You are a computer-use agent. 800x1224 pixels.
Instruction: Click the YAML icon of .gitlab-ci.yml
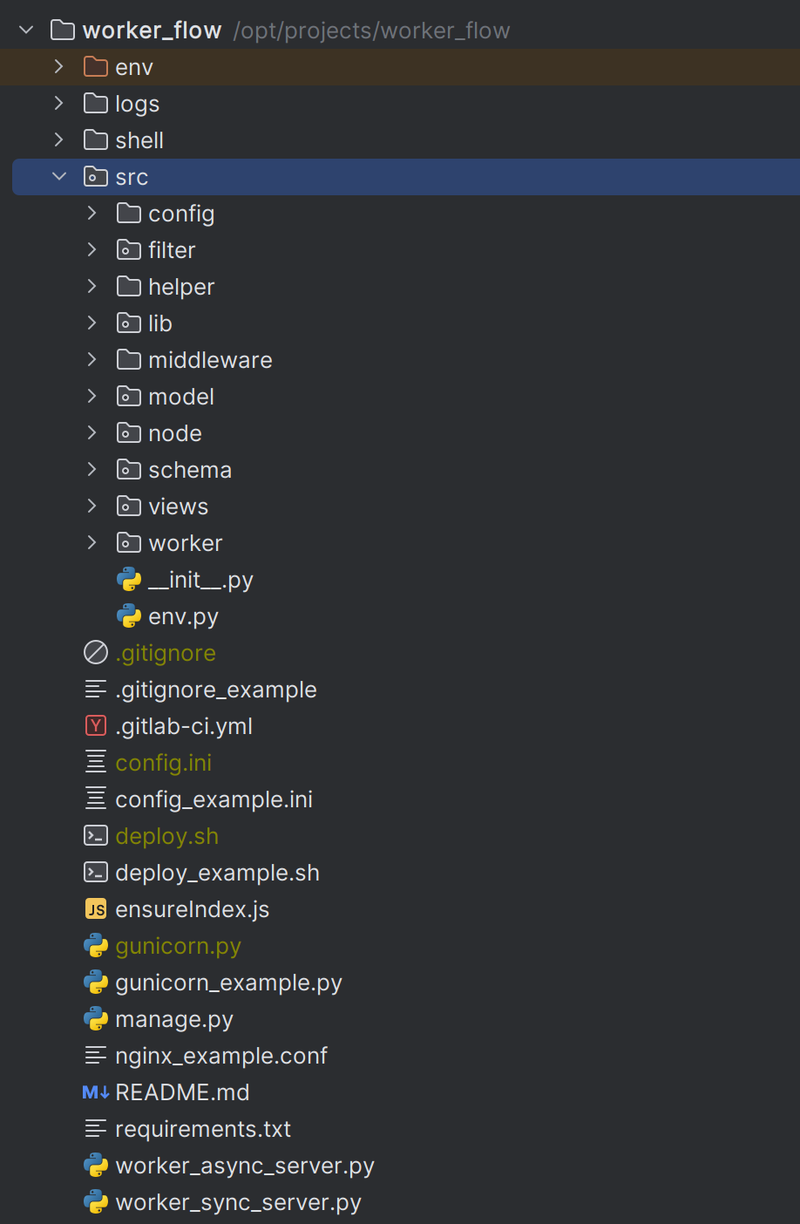coord(96,726)
